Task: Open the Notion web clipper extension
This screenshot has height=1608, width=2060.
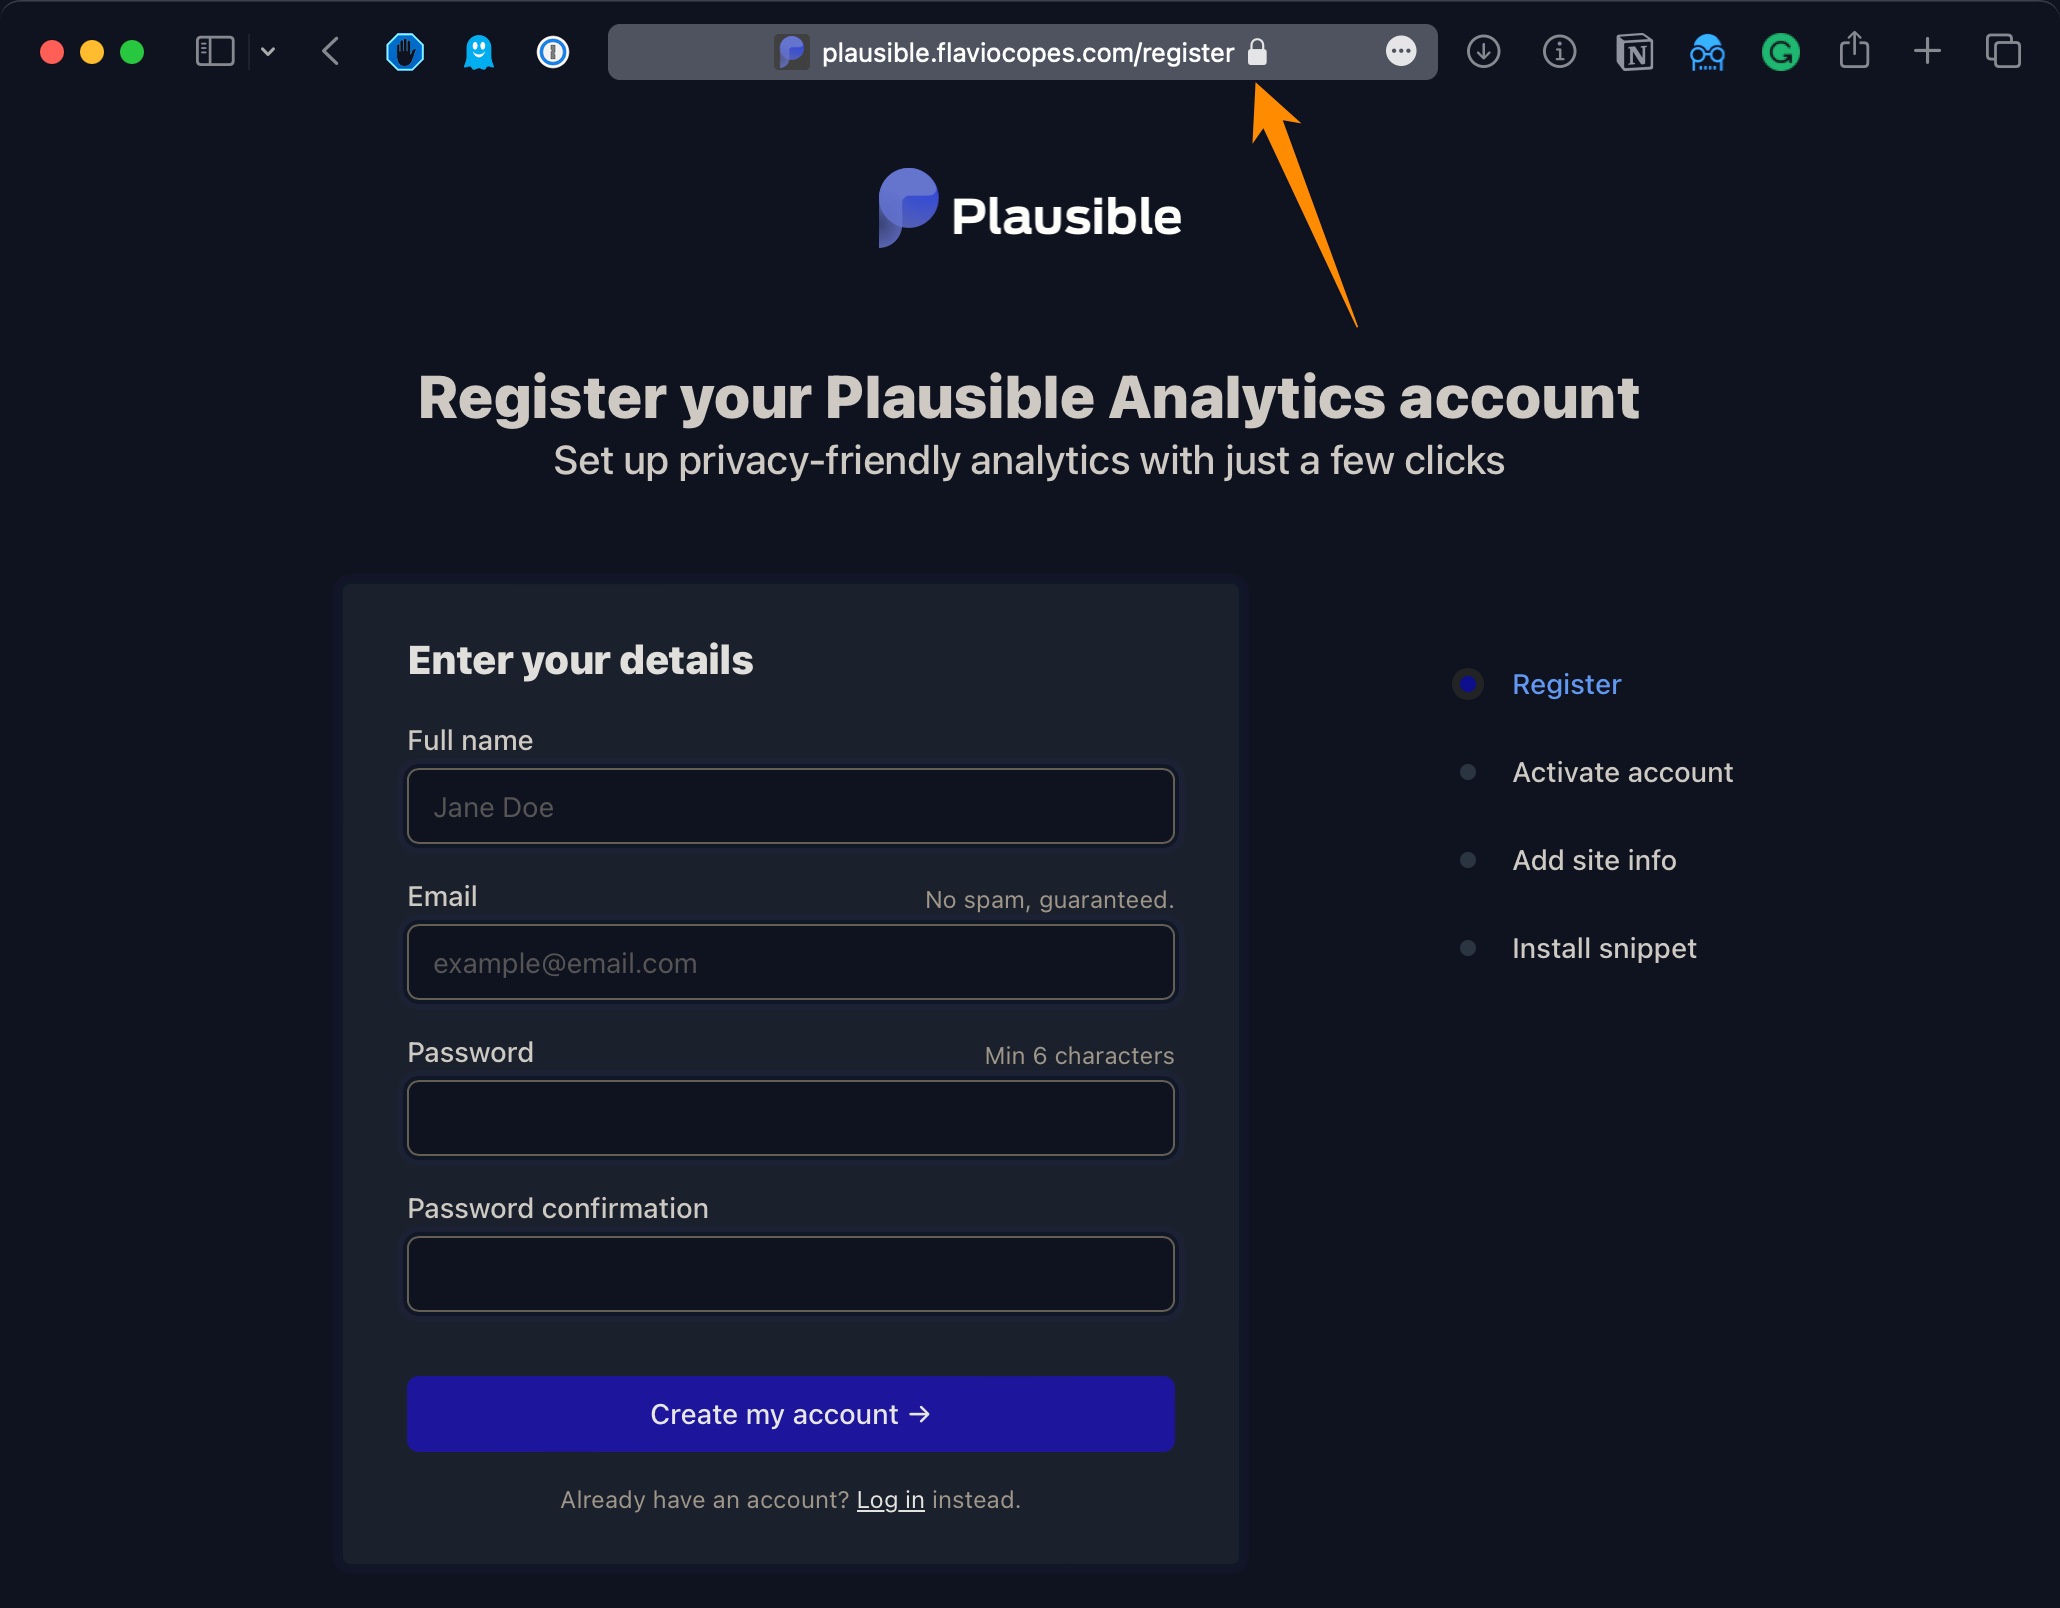Action: [1634, 51]
